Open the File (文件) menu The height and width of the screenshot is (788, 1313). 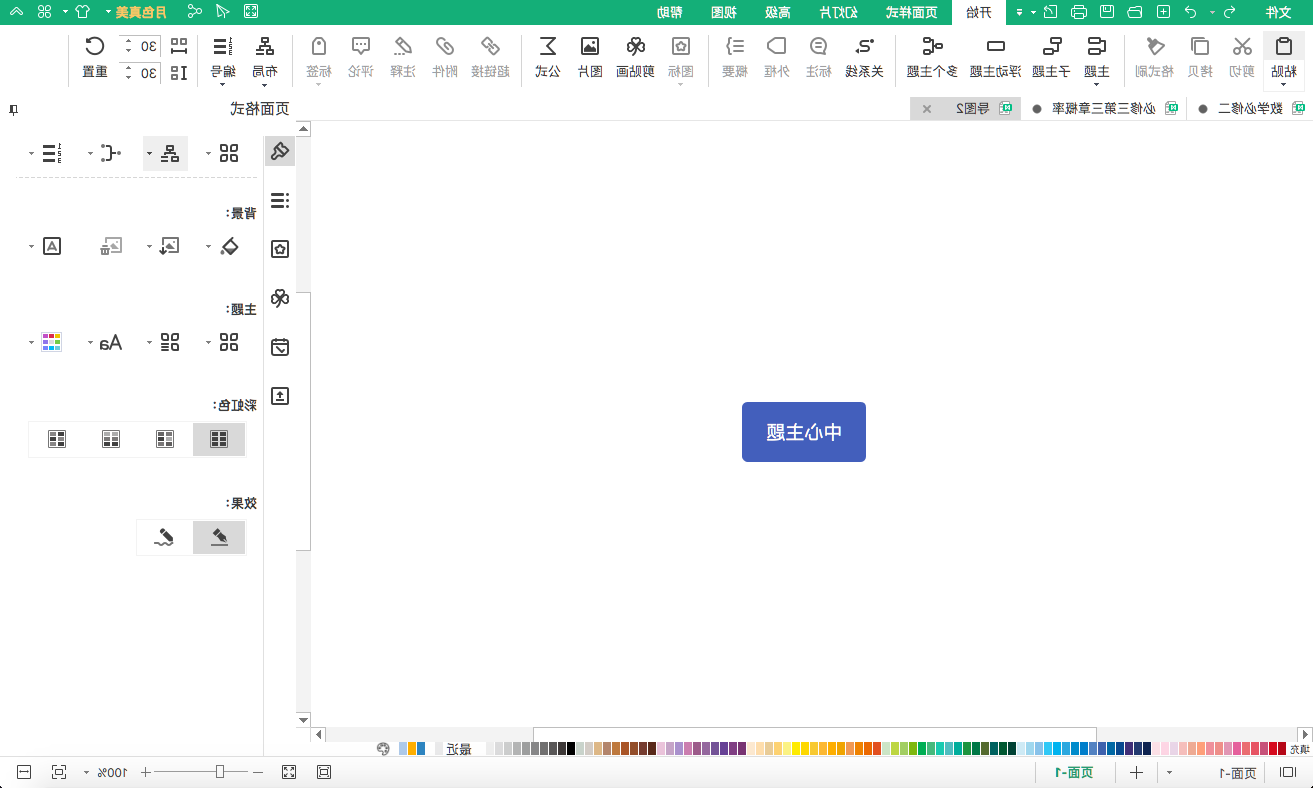1279,12
